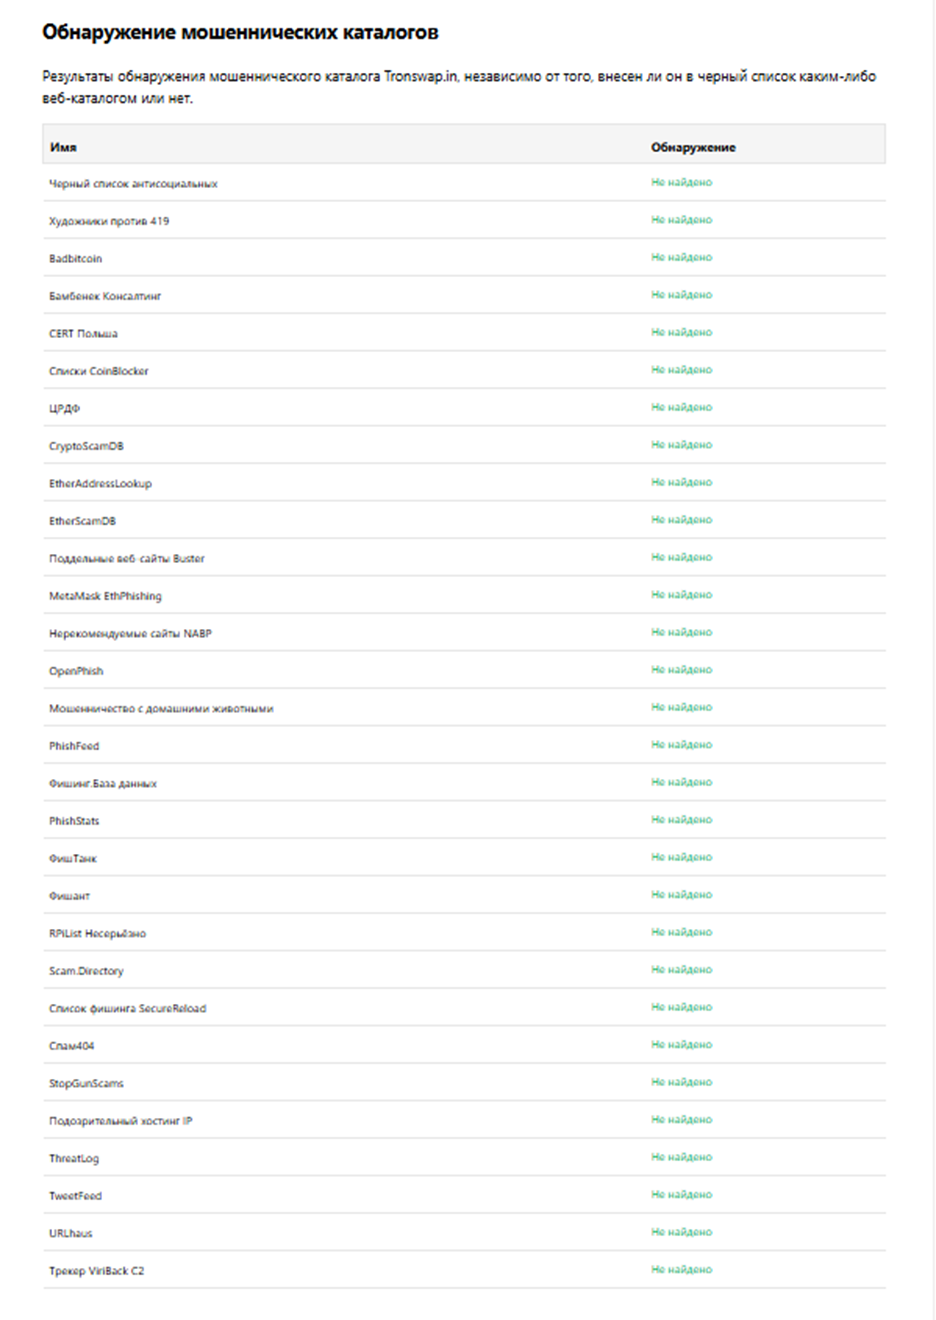Click the 'Обнаружение мошеннических каталогов' heading
Screen dimensions: 936x1320
point(240,32)
